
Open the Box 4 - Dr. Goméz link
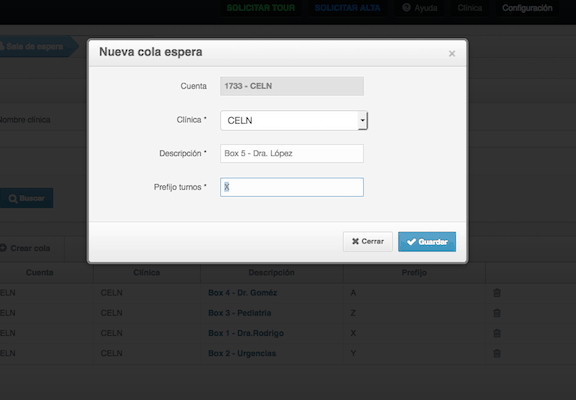coord(242,293)
